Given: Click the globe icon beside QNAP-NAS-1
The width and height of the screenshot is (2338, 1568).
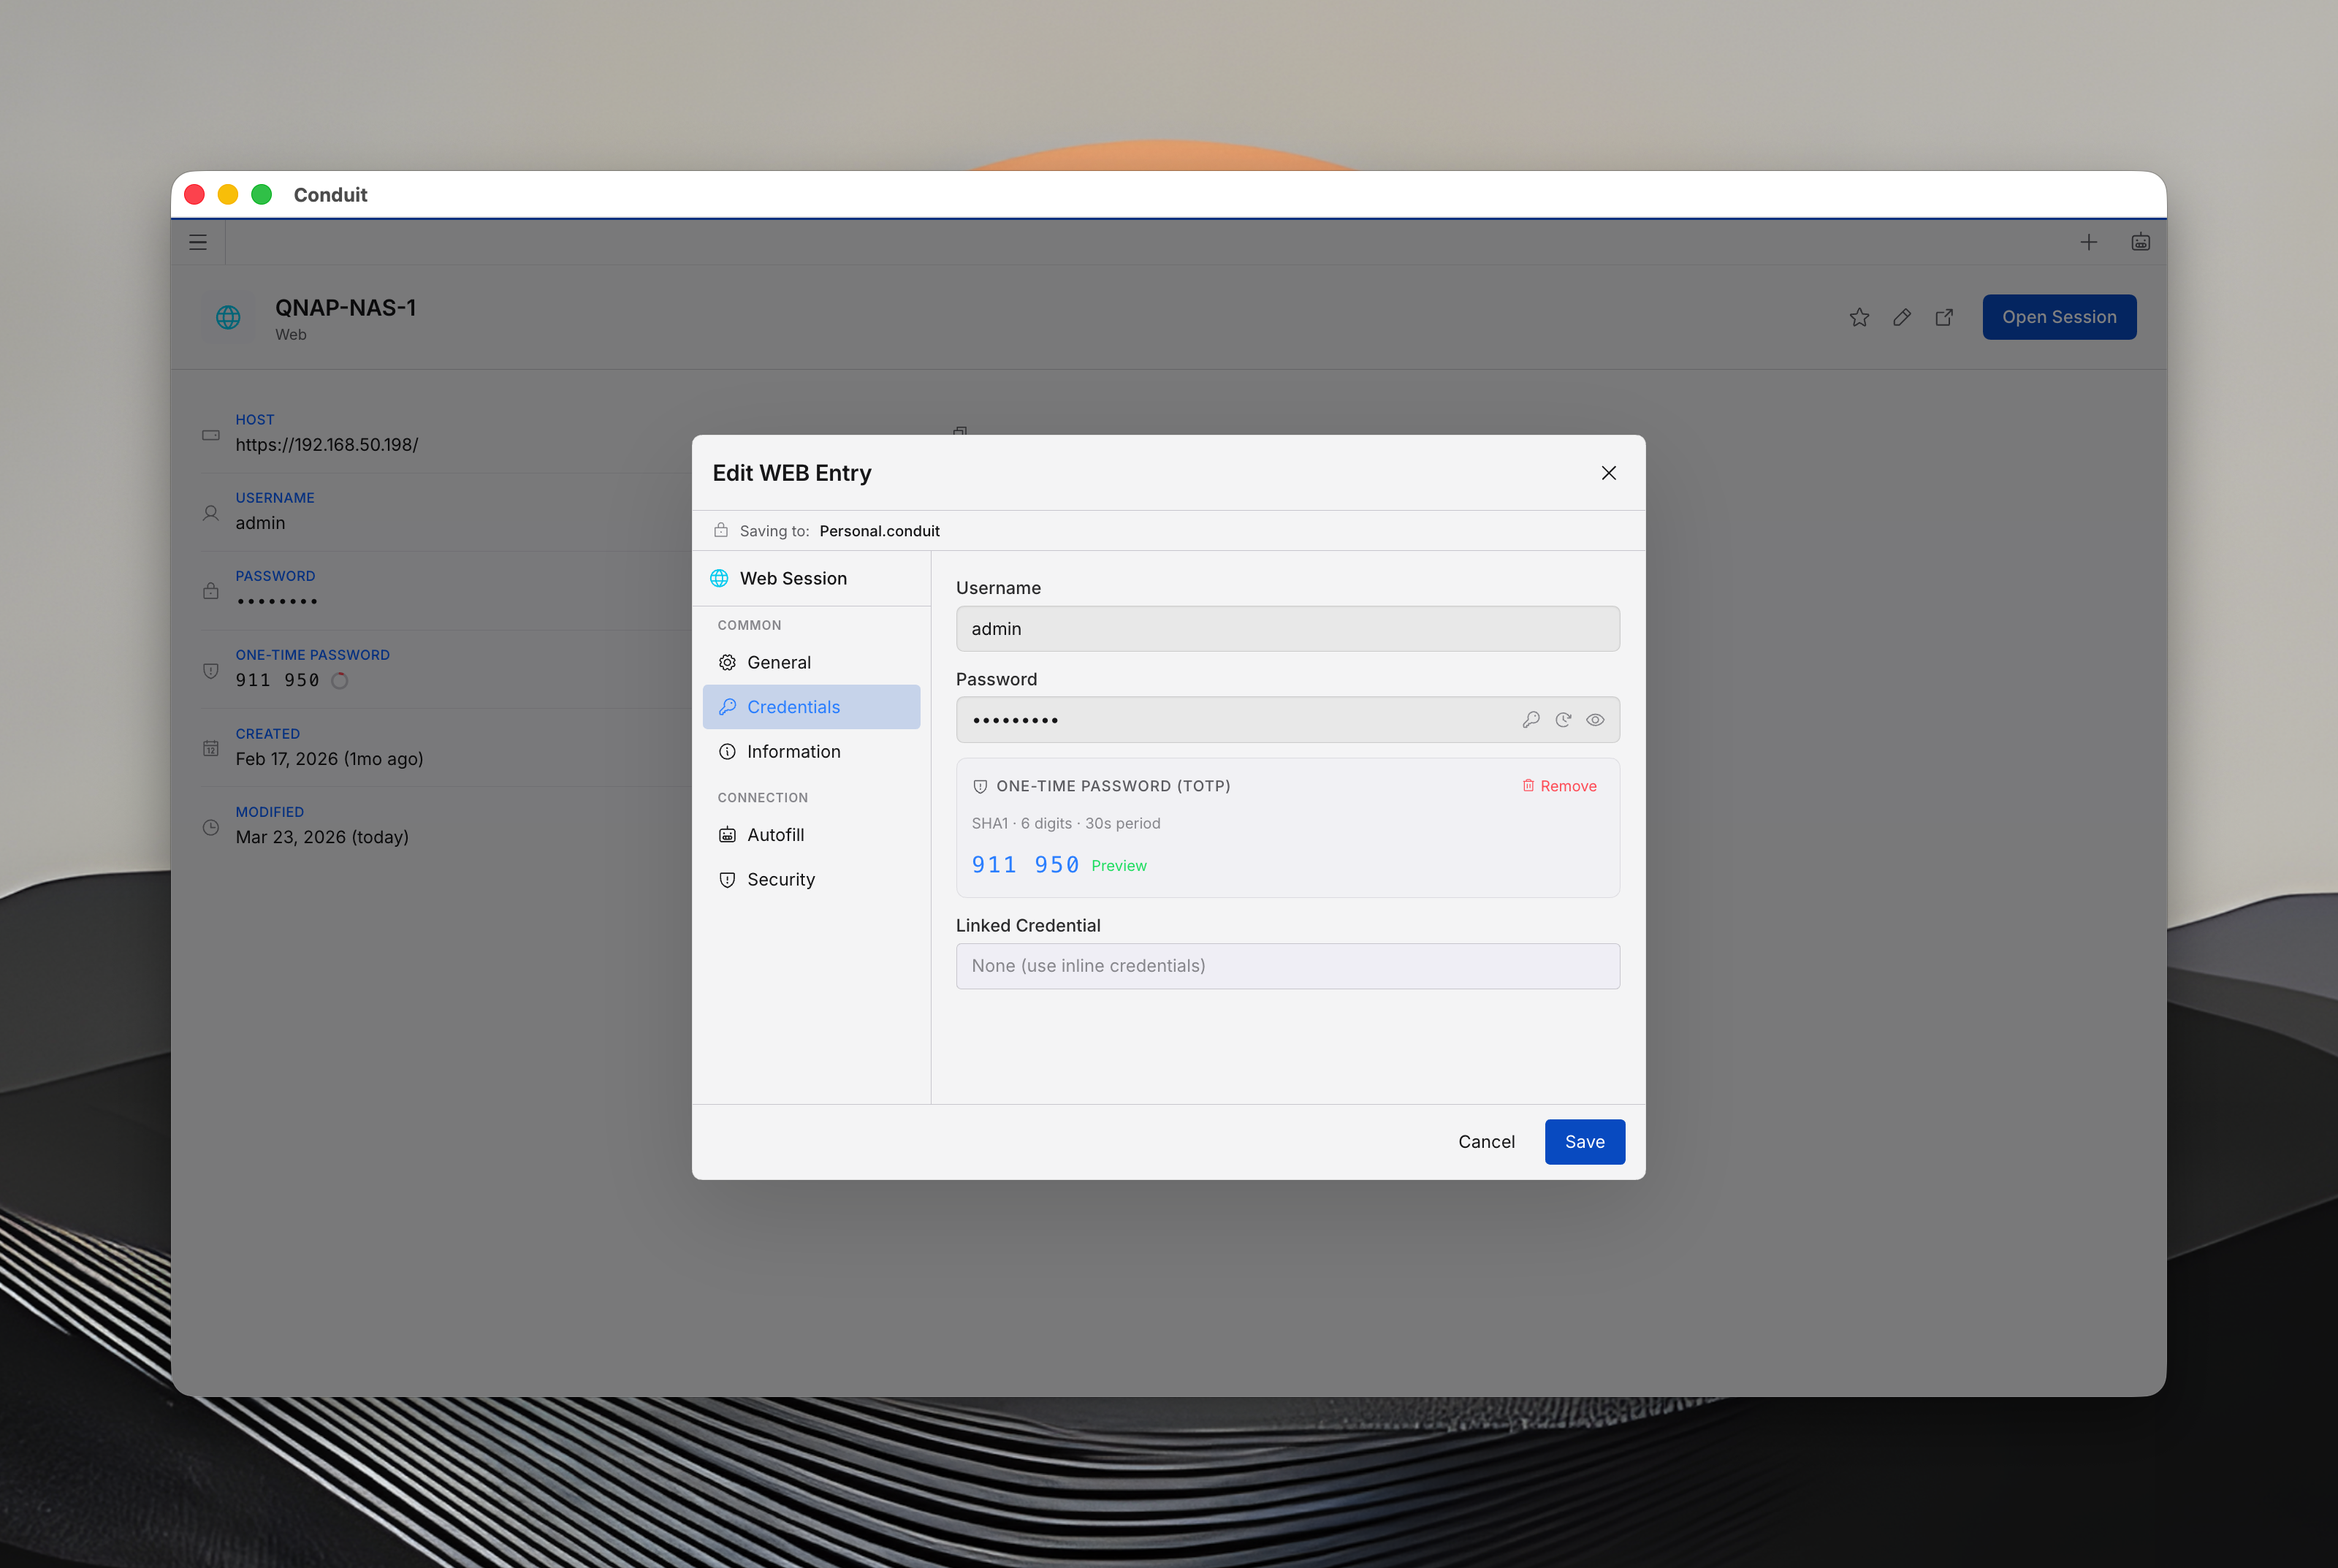Looking at the screenshot, I should (x=228, y=317).
